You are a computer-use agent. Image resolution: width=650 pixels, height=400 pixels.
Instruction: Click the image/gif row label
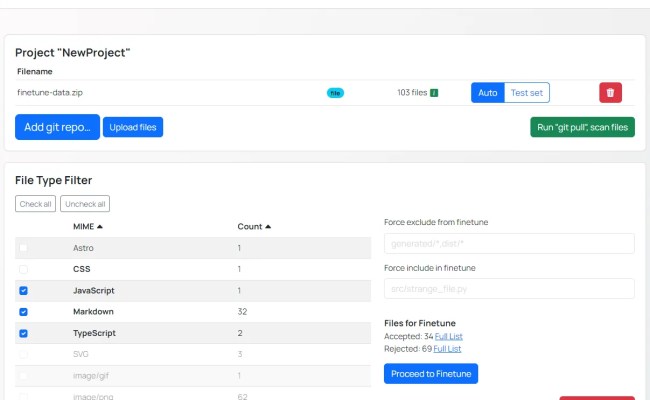[91, 376]
